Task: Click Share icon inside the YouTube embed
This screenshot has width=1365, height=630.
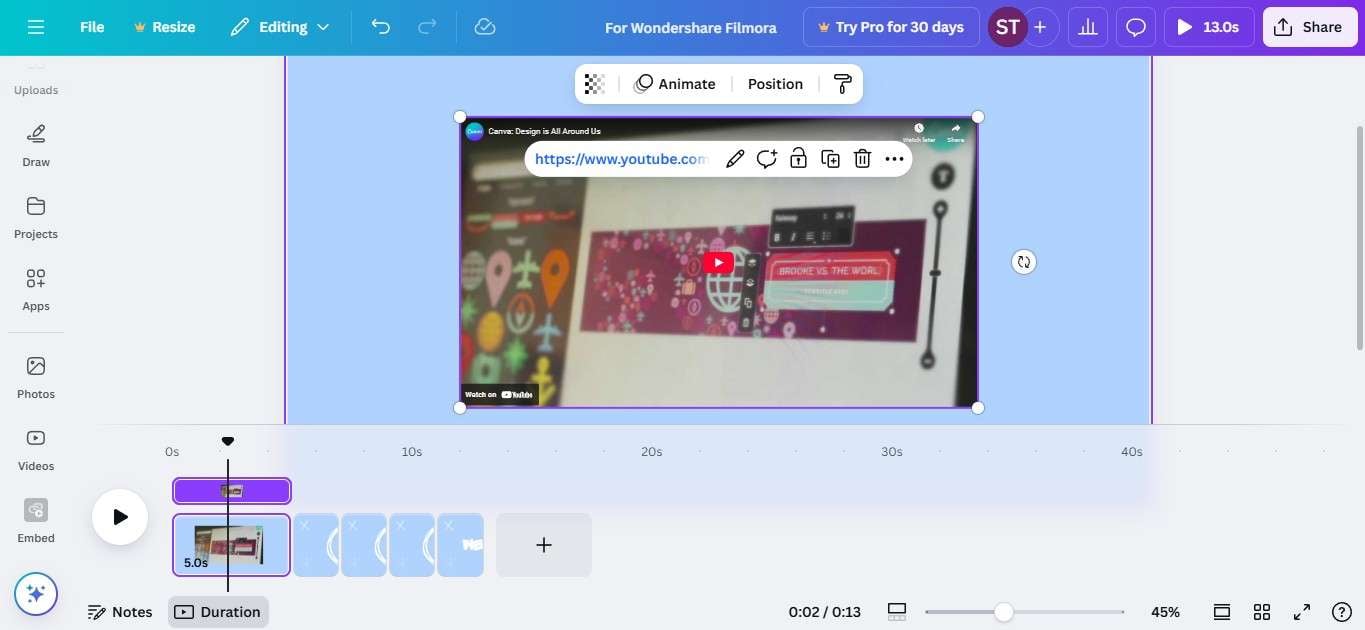Action: [955, 132]
